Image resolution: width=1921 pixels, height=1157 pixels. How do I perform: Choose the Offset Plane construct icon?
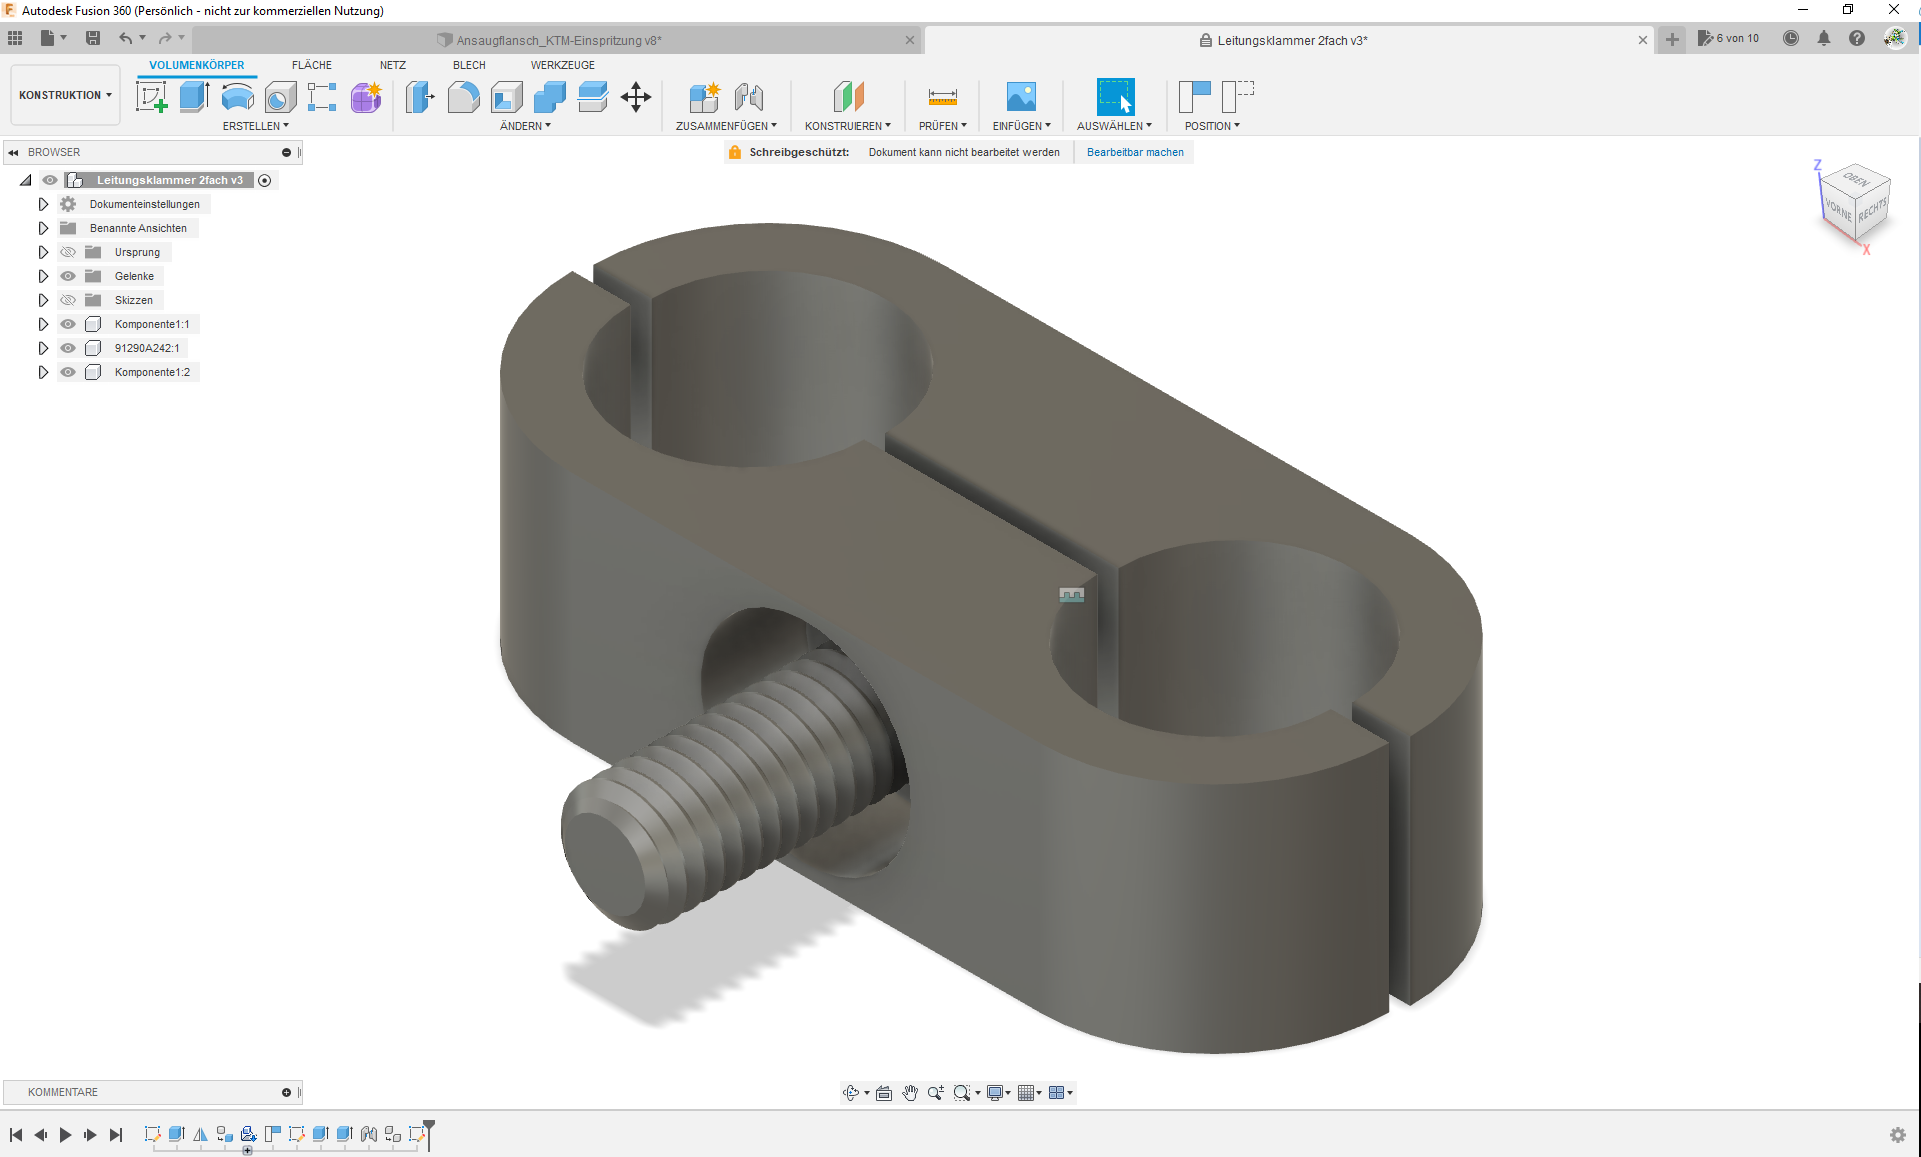(x=848, y=97)
